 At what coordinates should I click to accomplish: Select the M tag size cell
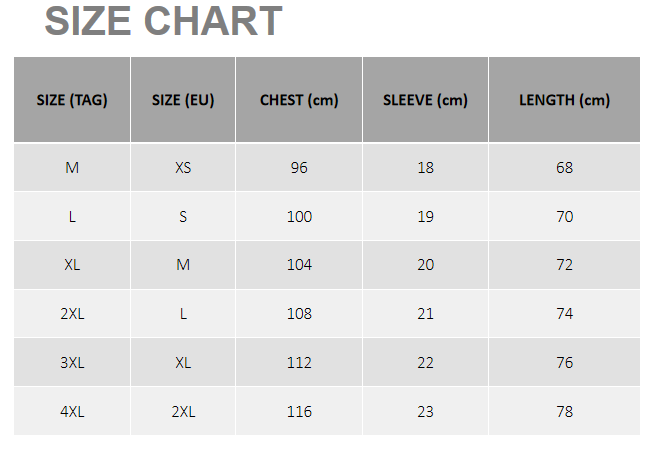(72, 168)
